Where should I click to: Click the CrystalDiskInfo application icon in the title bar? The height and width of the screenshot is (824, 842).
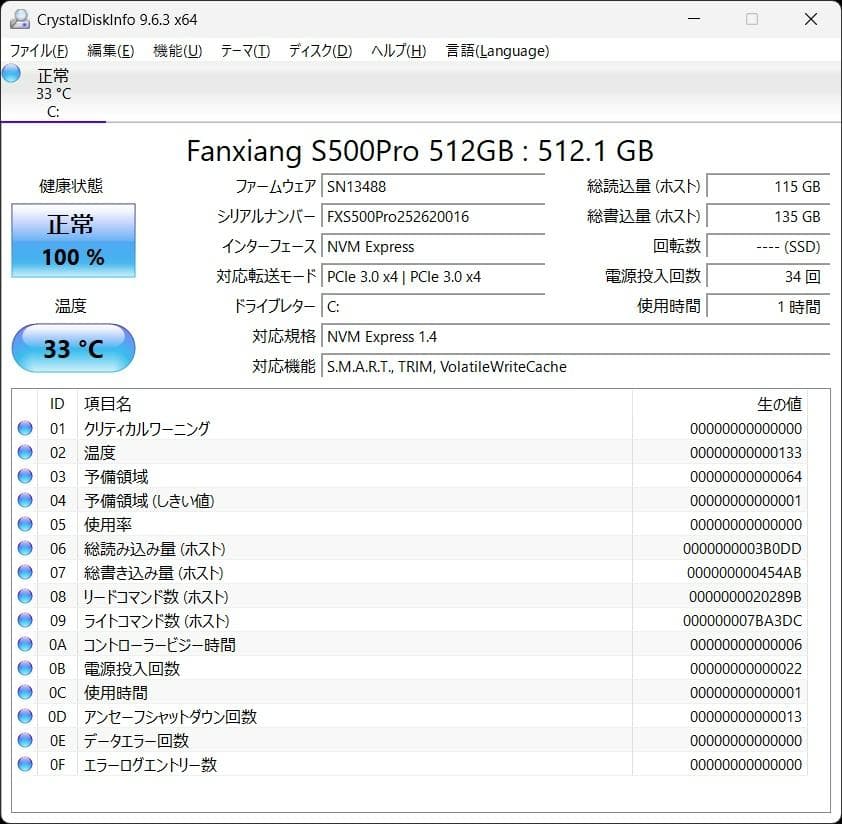pyautogui.click(x=22, y=19)
